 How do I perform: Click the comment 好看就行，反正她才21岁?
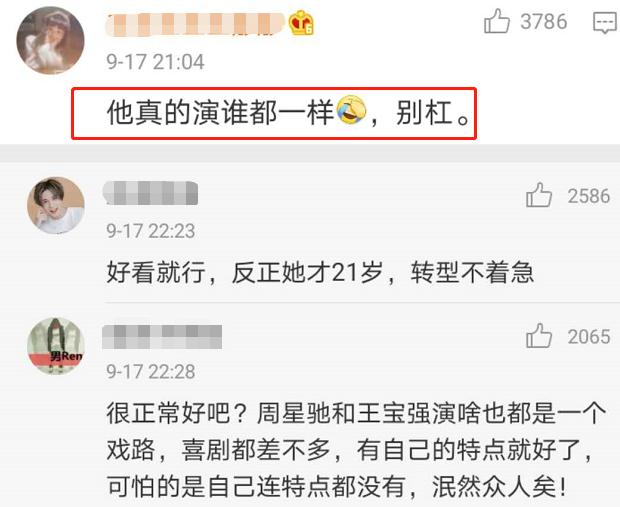point(320,272)
